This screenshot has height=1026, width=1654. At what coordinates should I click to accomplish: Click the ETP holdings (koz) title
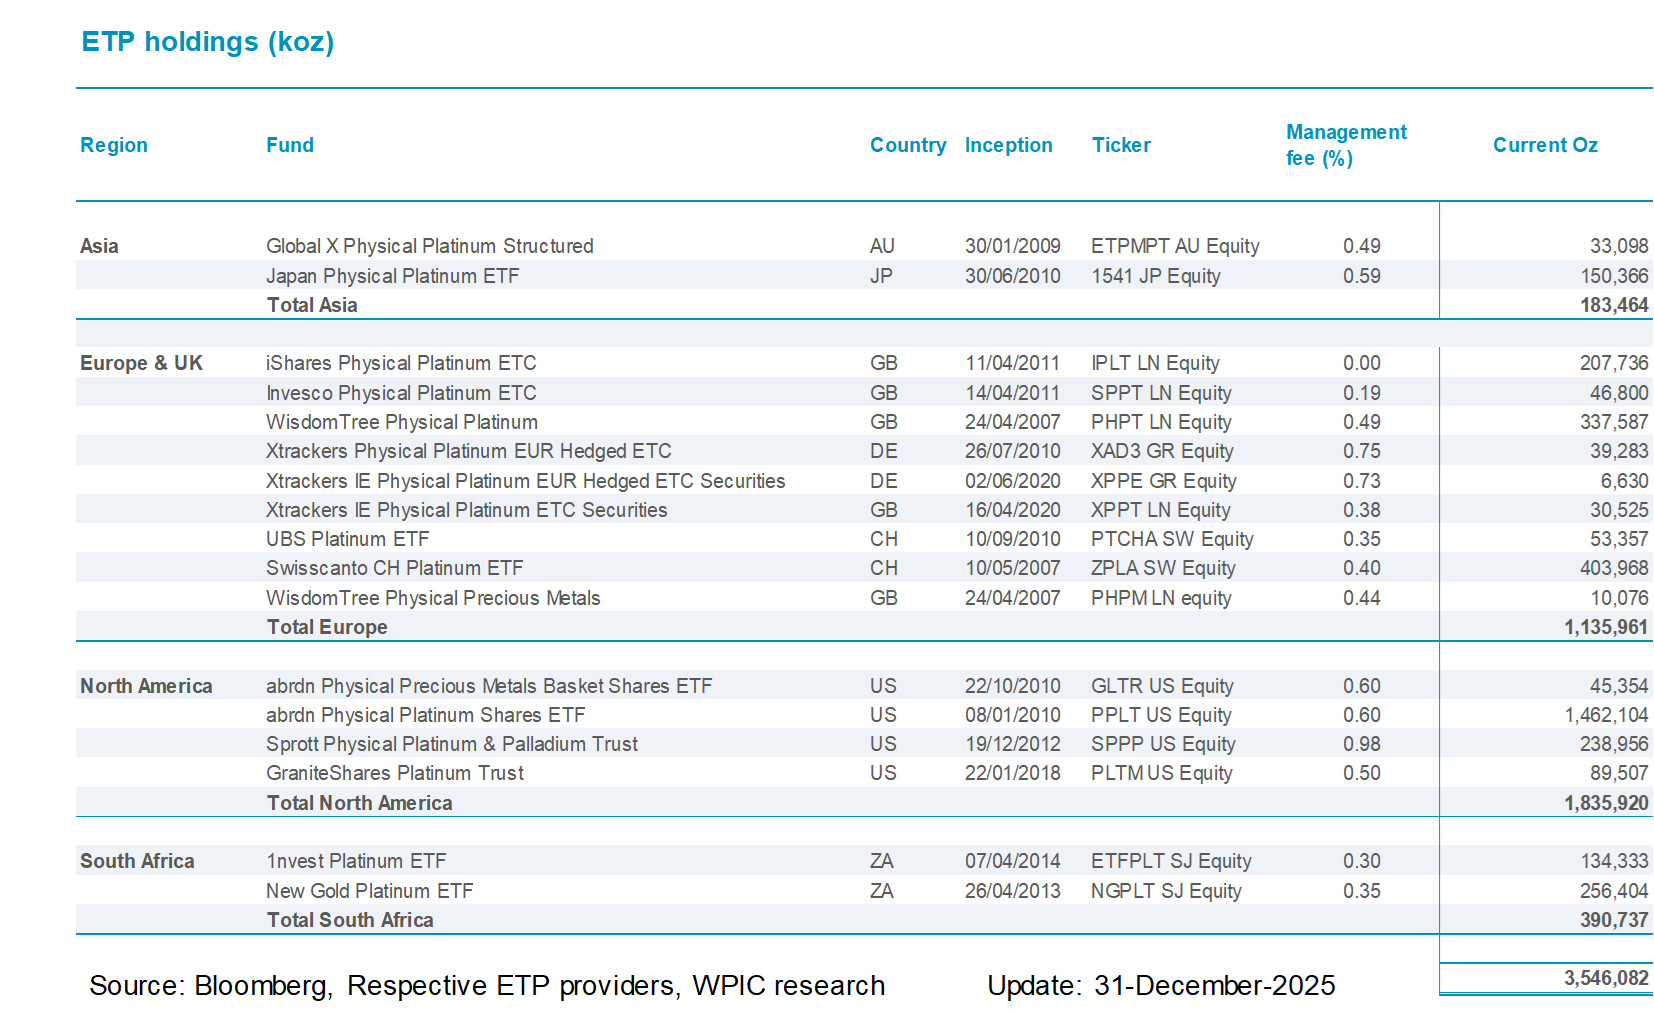click(207, 42)
